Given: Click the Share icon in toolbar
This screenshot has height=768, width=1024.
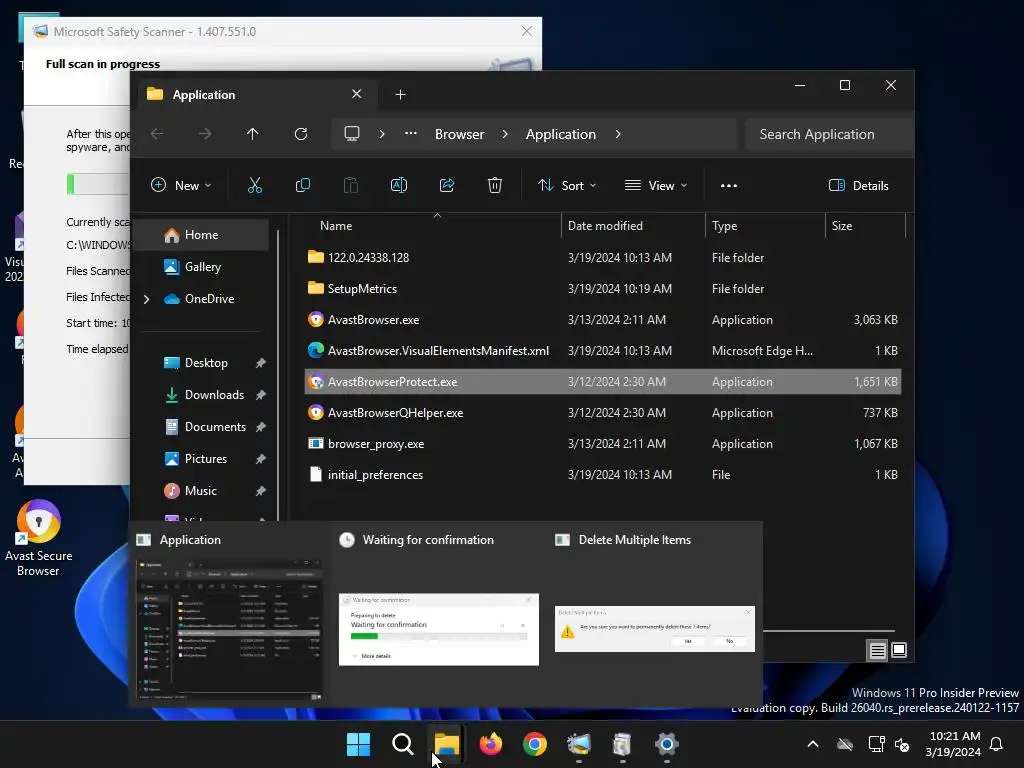Looking at the screenshot, I should 447,185.
